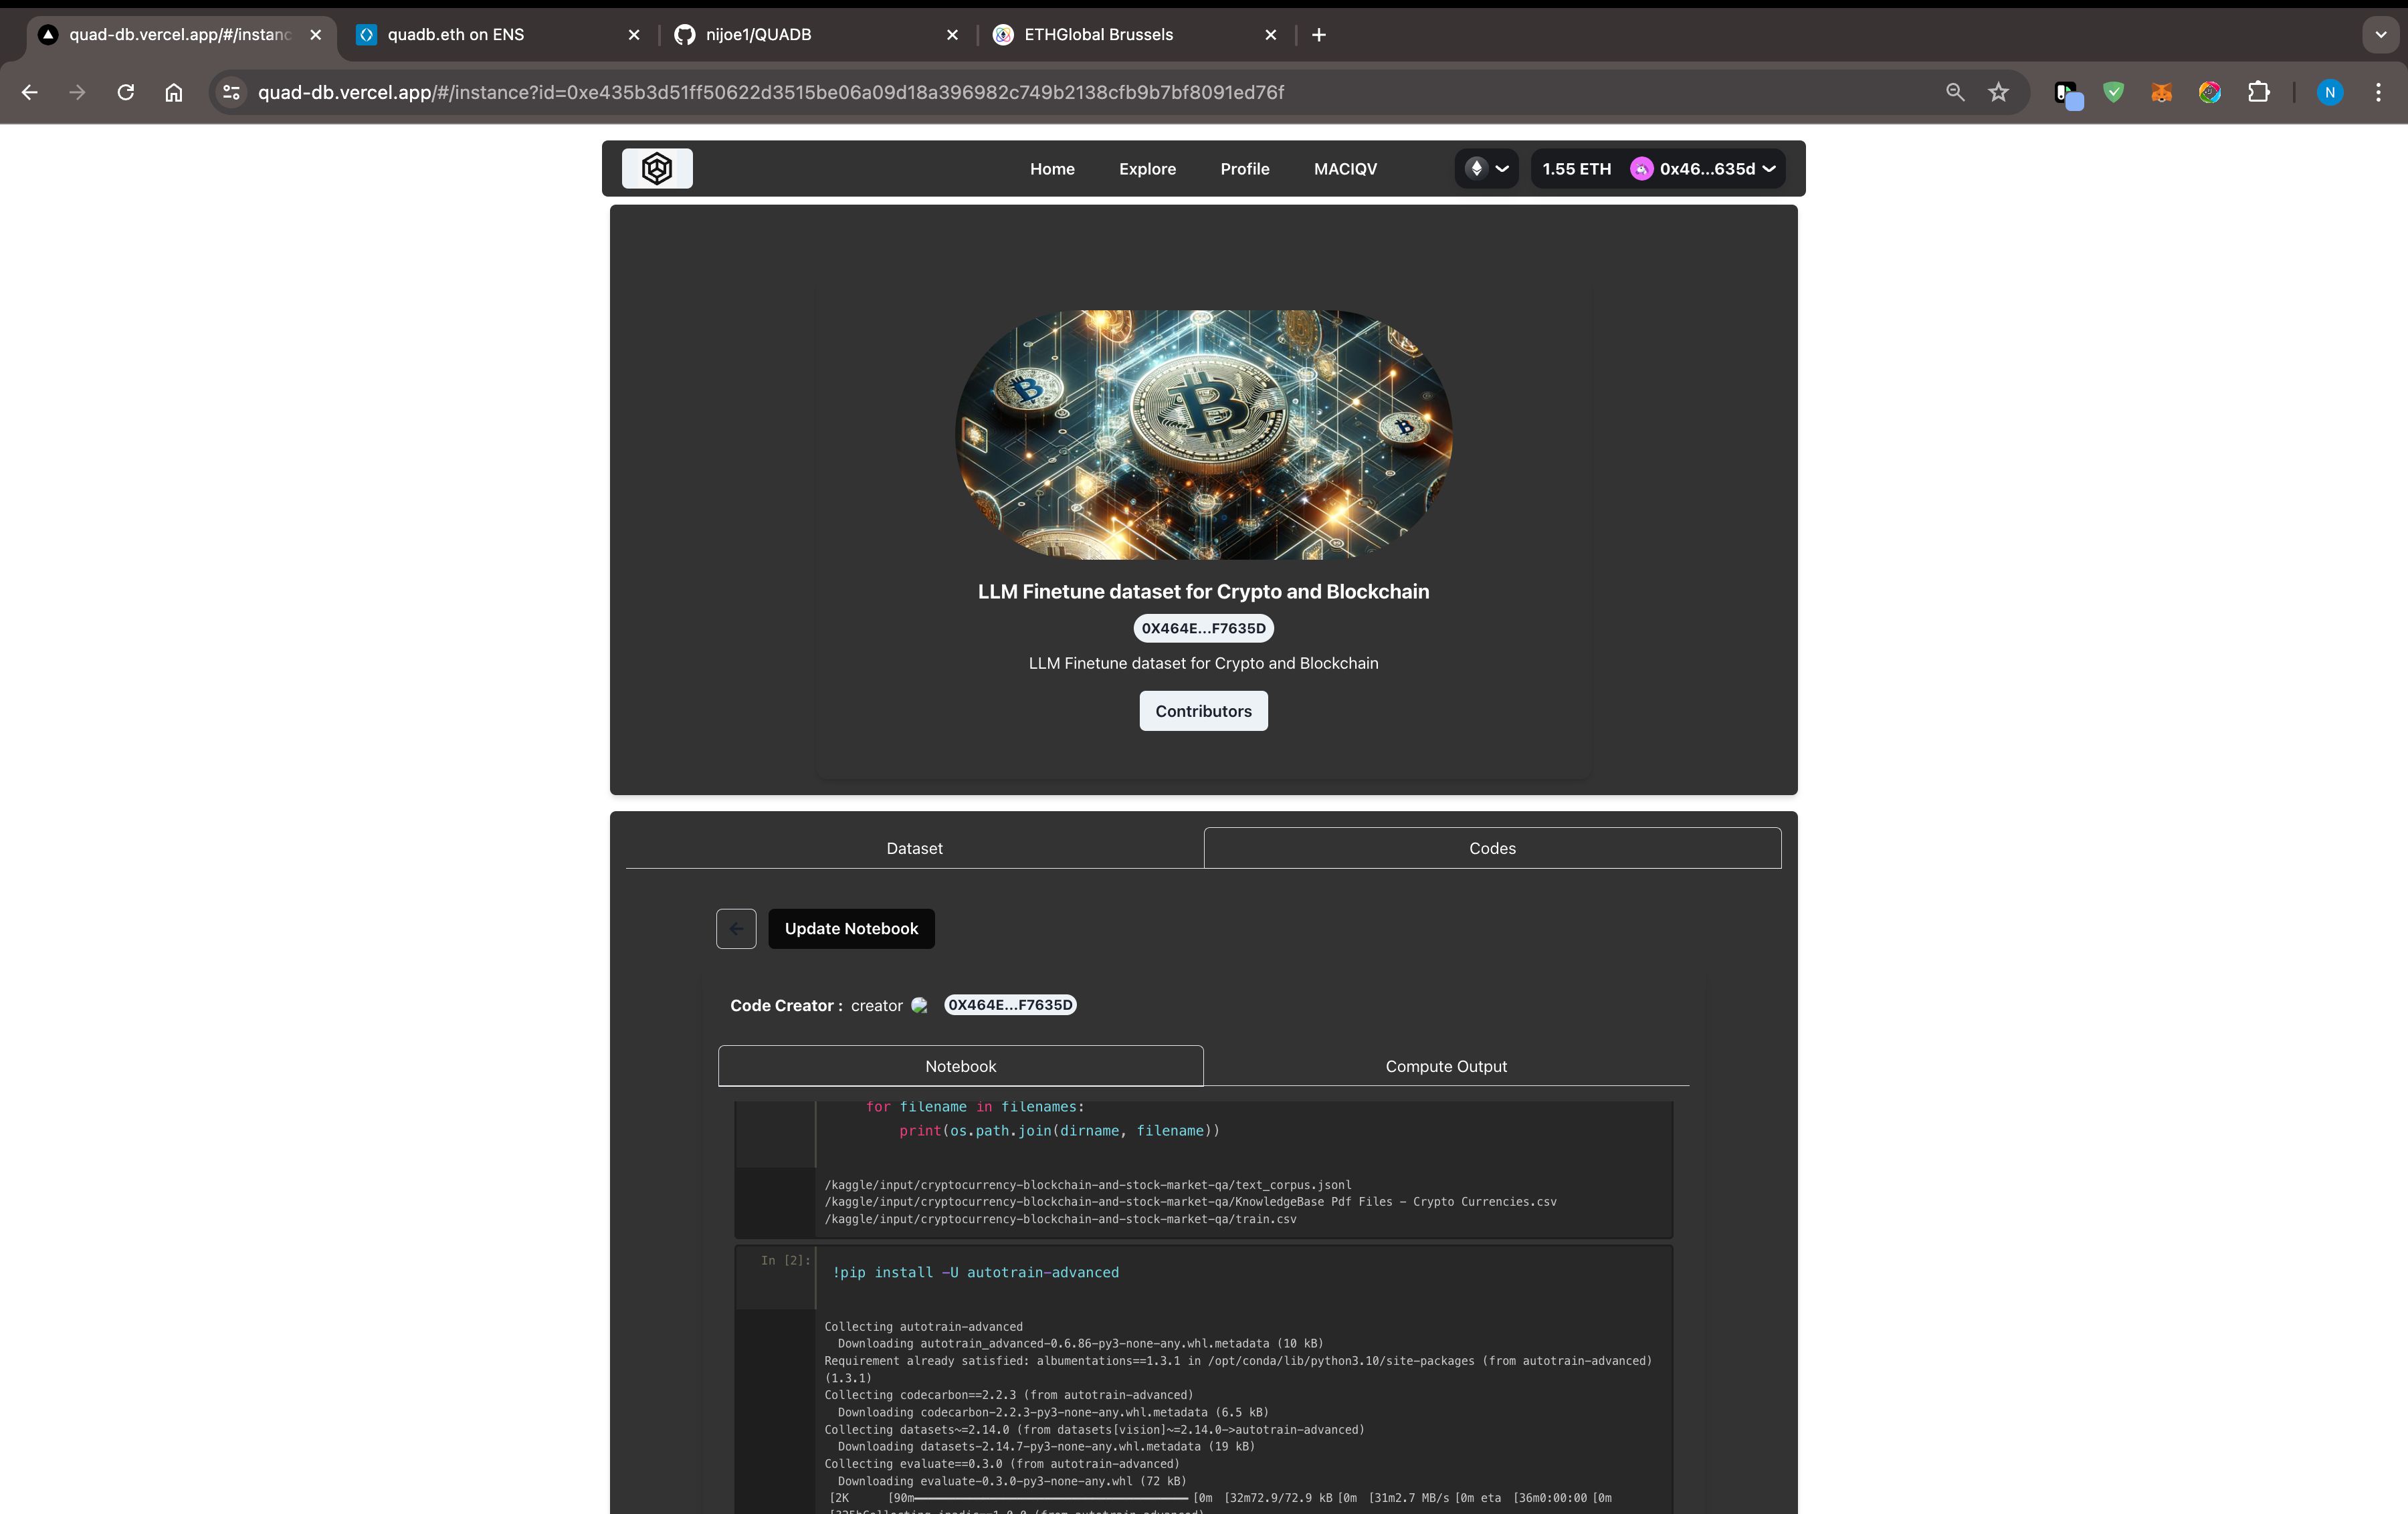Viewport: 2408px width, 1514px height.
Task: Click the Contributors button
Action: coord(1203,710)
